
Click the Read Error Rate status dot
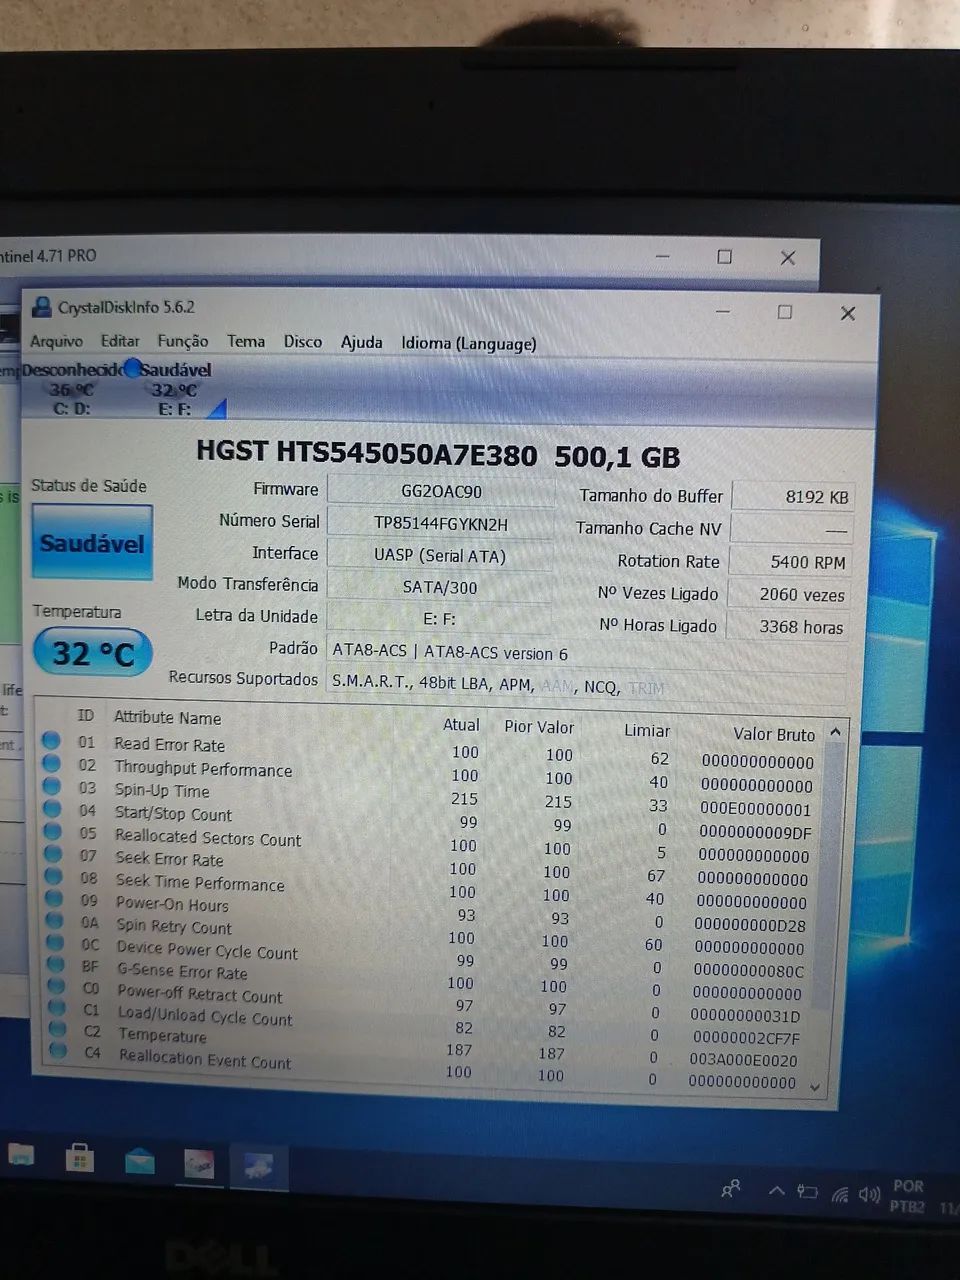pyautogui.click(x=51, y=741)
